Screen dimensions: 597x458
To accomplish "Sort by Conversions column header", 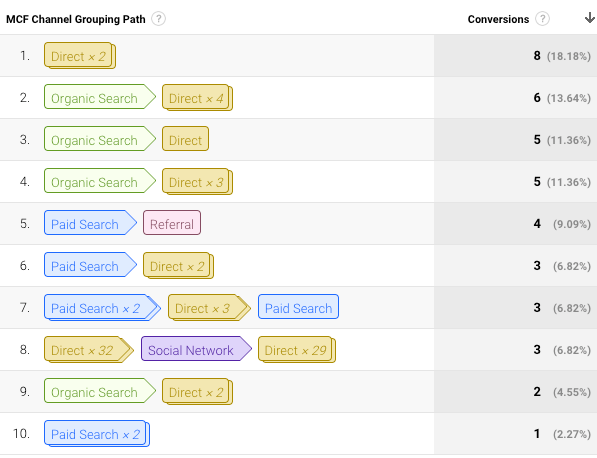I will point(498,19).
